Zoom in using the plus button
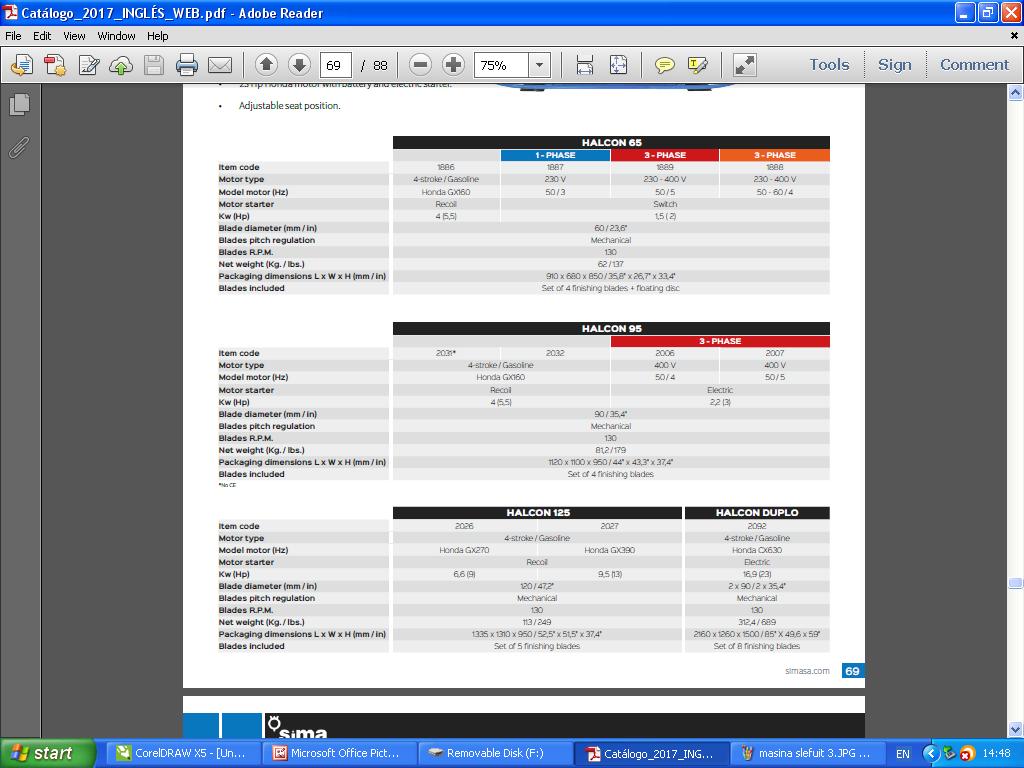The width and height of the screenshot is (1024, 768). tap(453, 65)
